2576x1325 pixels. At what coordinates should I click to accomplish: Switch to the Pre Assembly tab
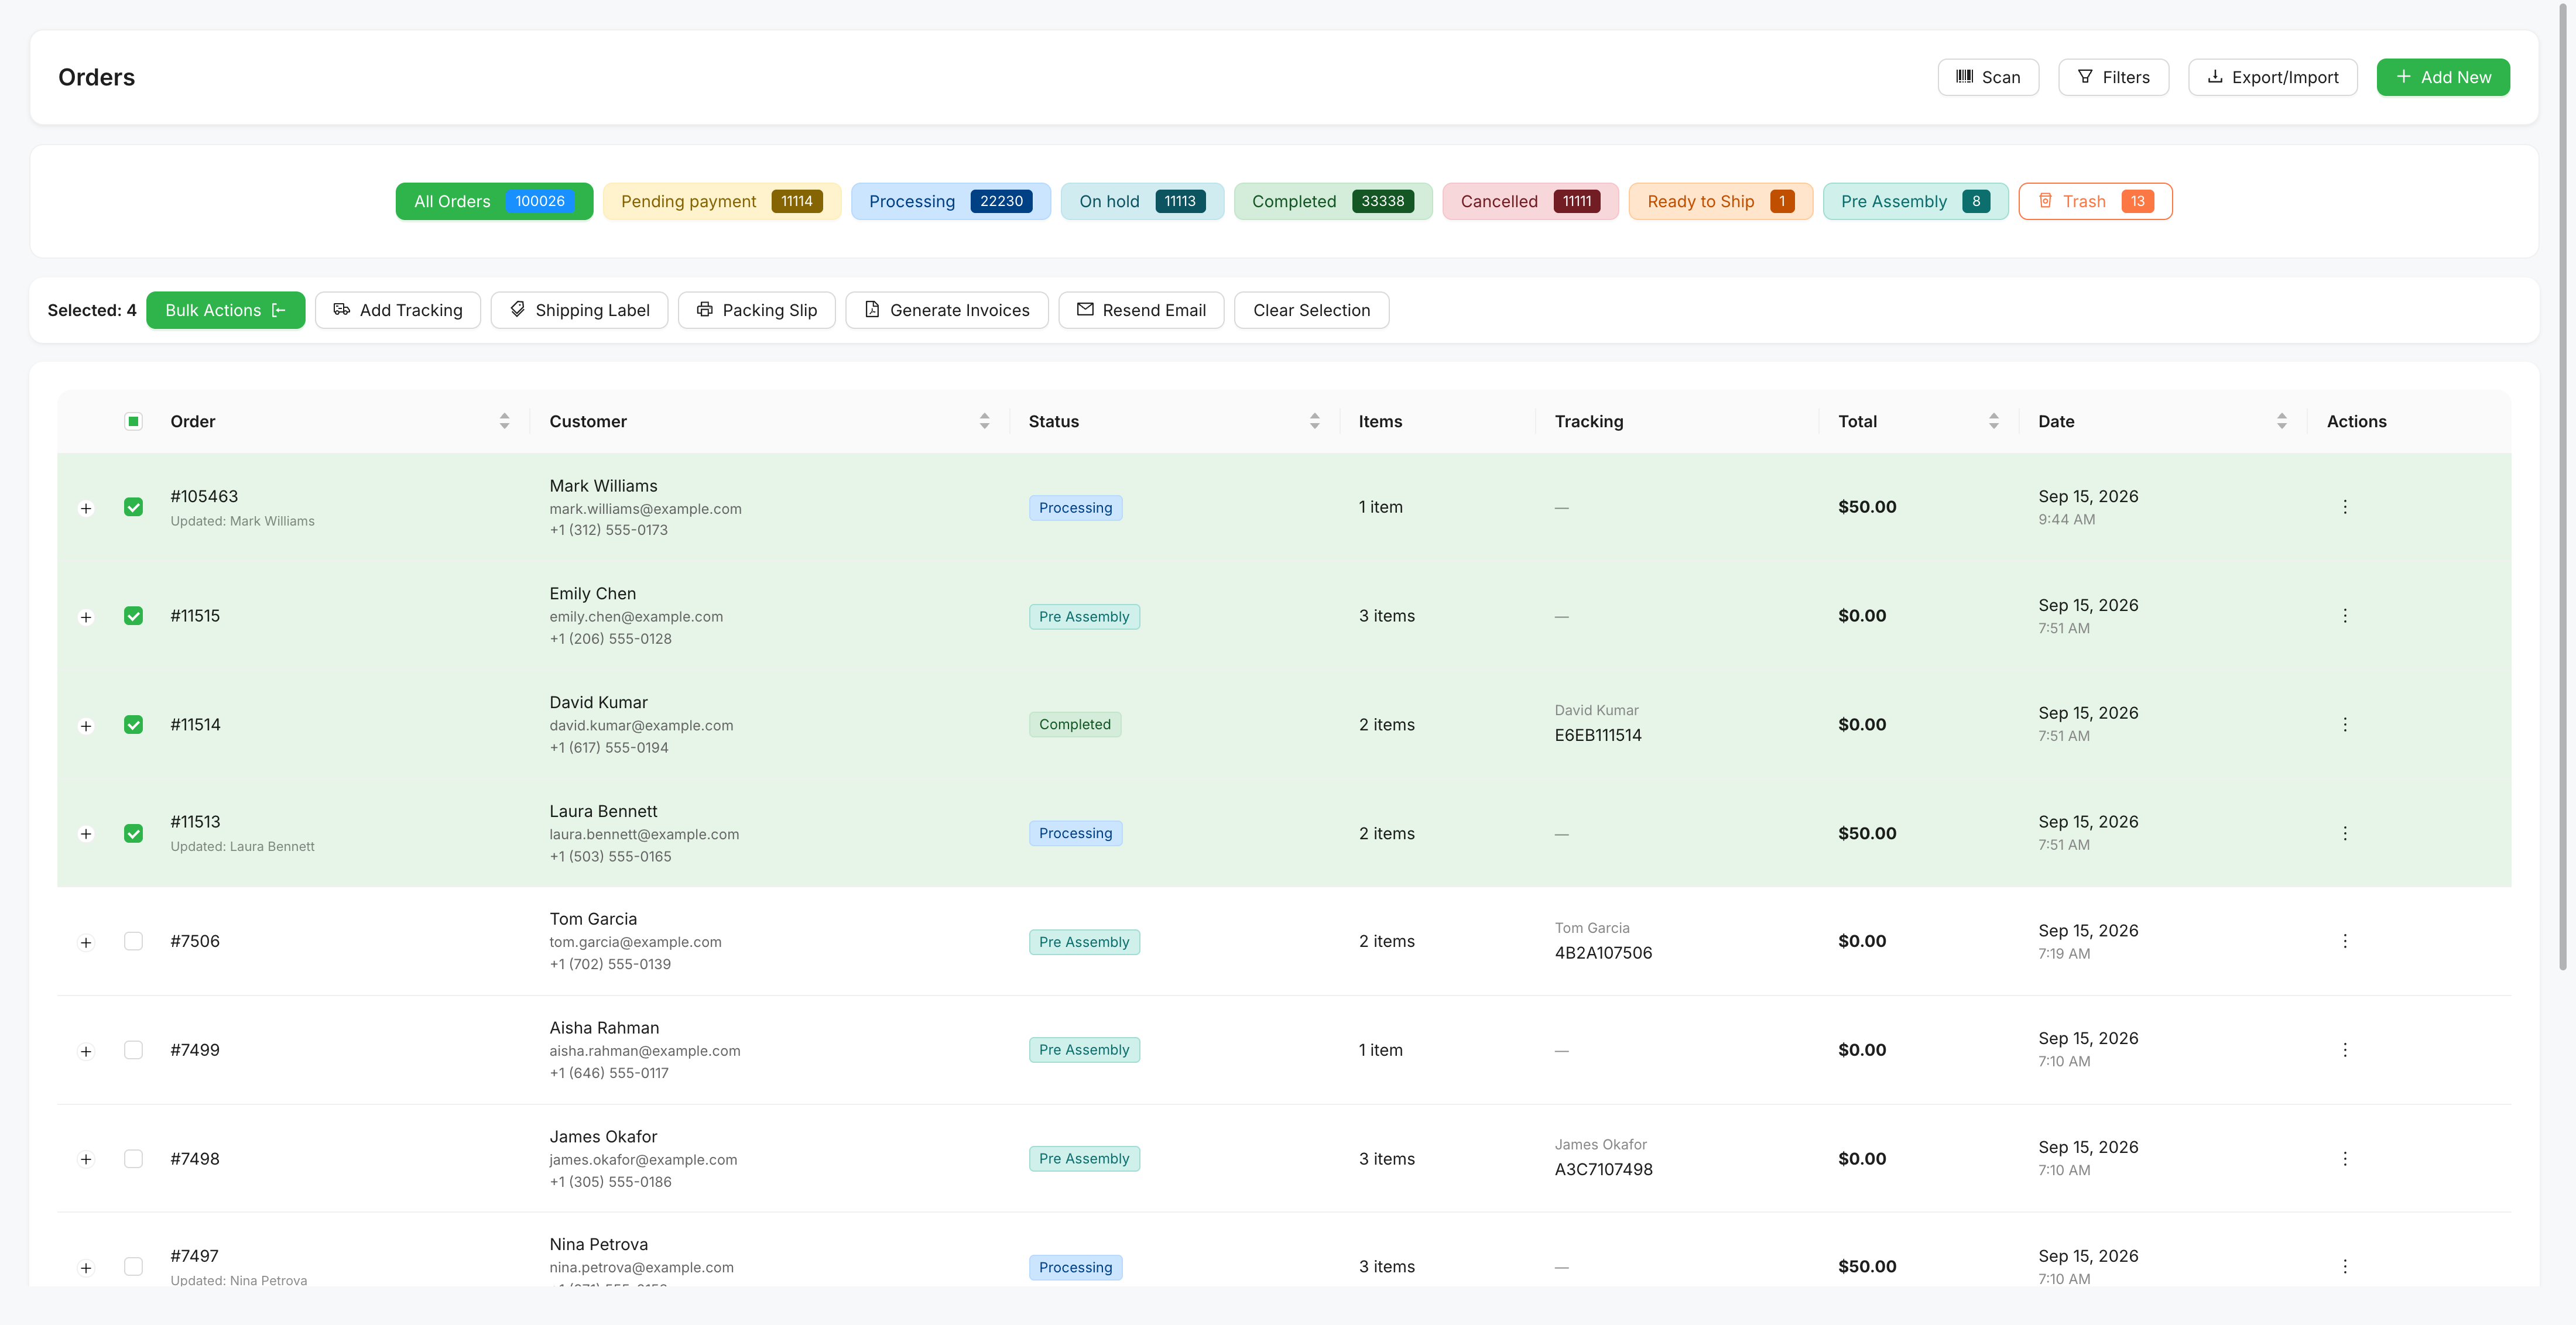1915,201
